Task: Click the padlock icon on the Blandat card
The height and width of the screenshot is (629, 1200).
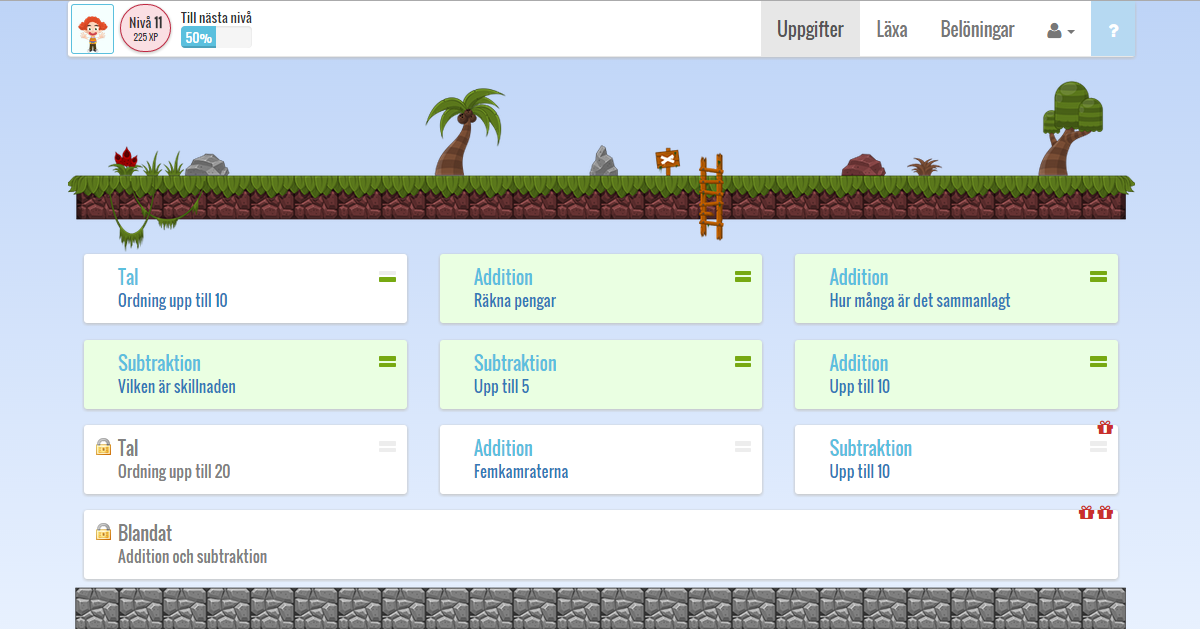Action: (102, 532)
